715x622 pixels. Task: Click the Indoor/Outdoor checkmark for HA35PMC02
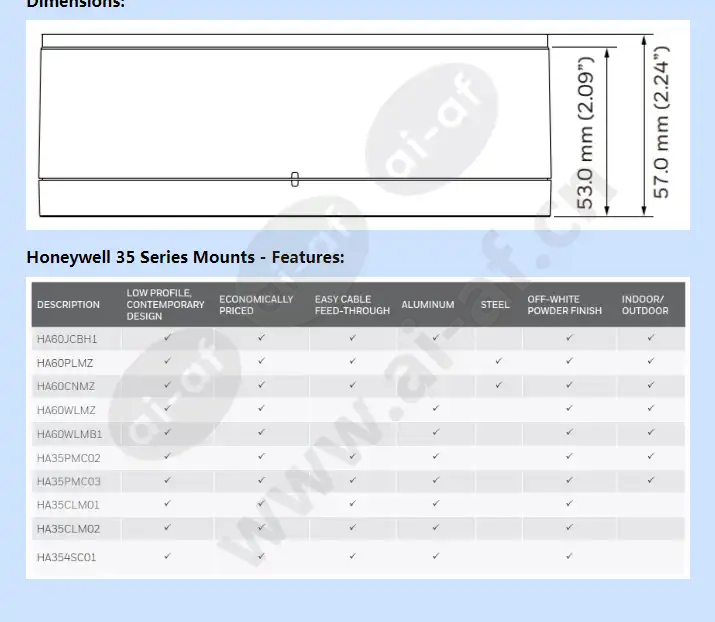tap(651, 456)
